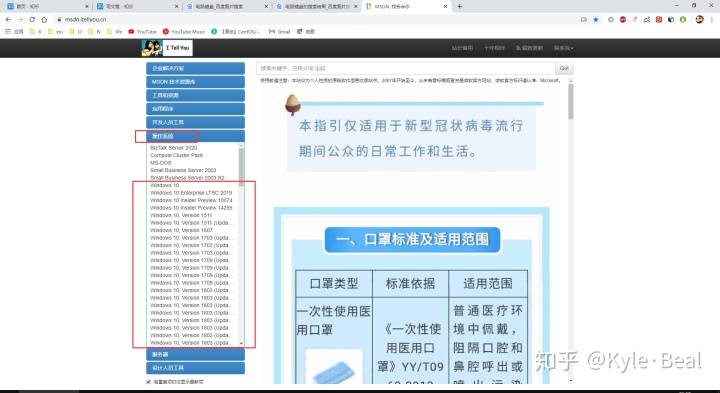Select the MSDN, 我告诉你 tab

pyautogui.click(x=406, y=6)
